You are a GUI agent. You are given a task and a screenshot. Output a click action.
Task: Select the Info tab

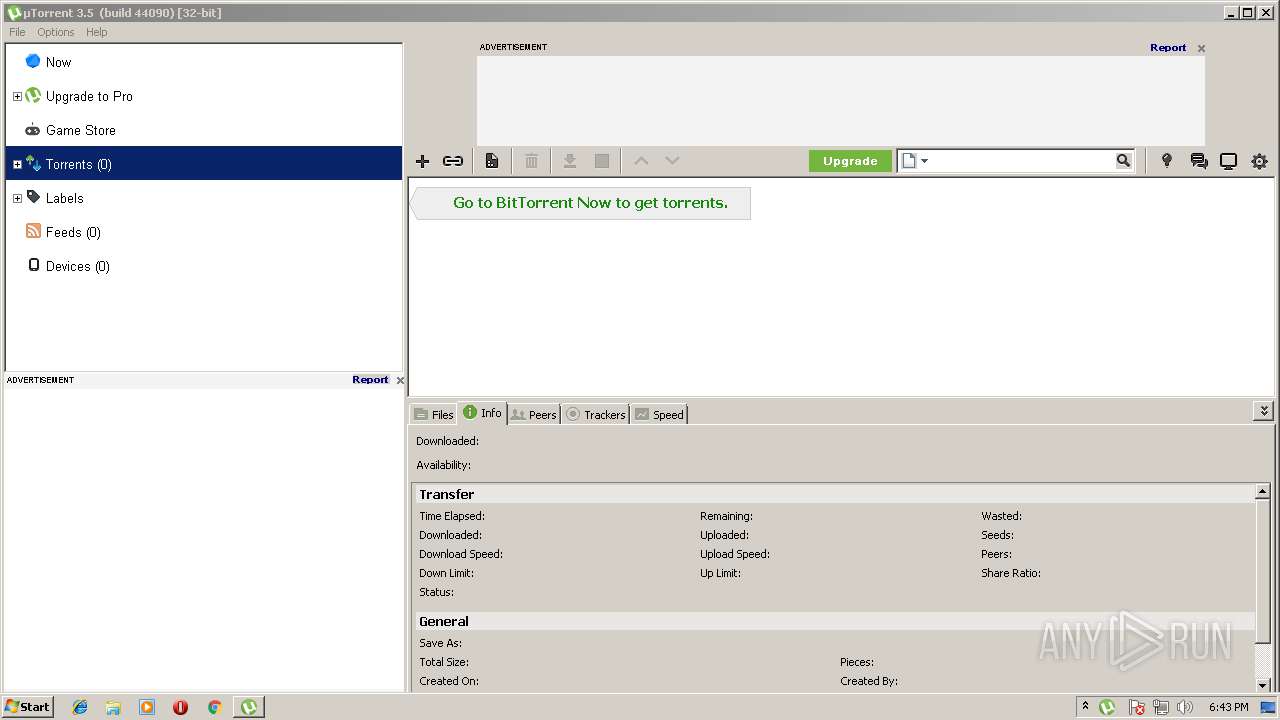482,413
